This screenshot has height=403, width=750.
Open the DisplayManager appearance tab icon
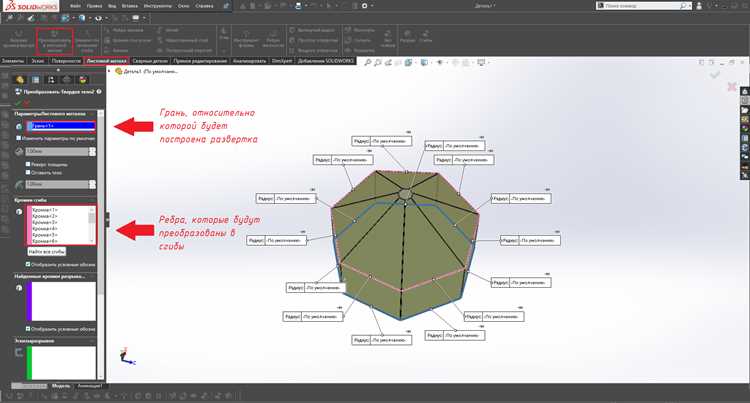tap(83, 80)
